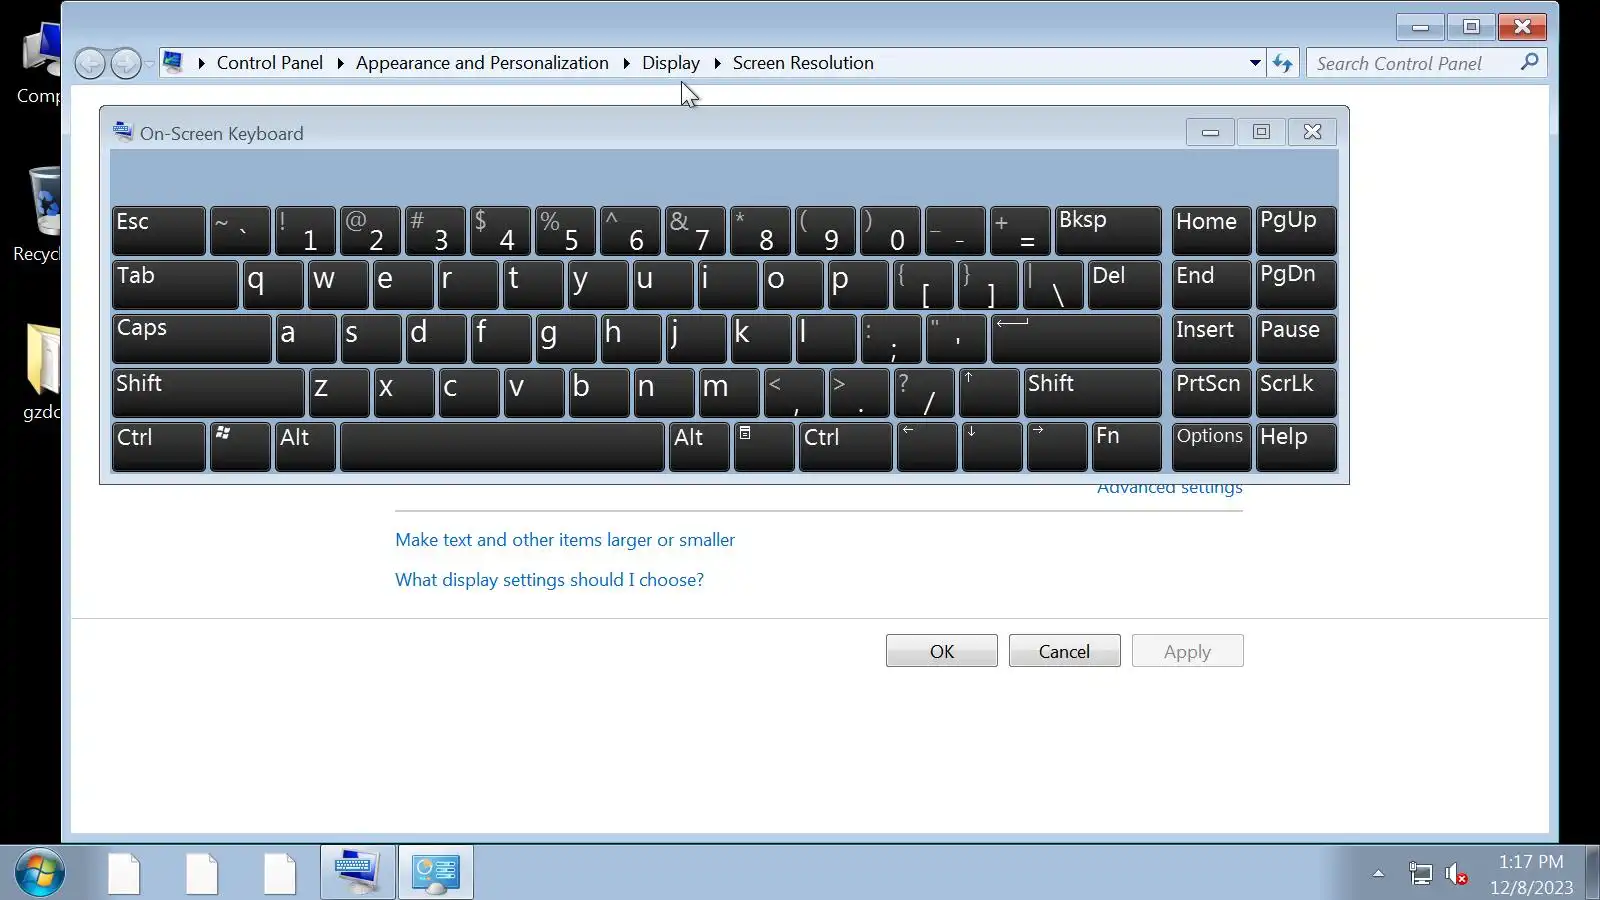The image size is (1600, 900).
Task: Expand the arrow after Control Panel breadcrumb
Action: (x=340, y=63)
